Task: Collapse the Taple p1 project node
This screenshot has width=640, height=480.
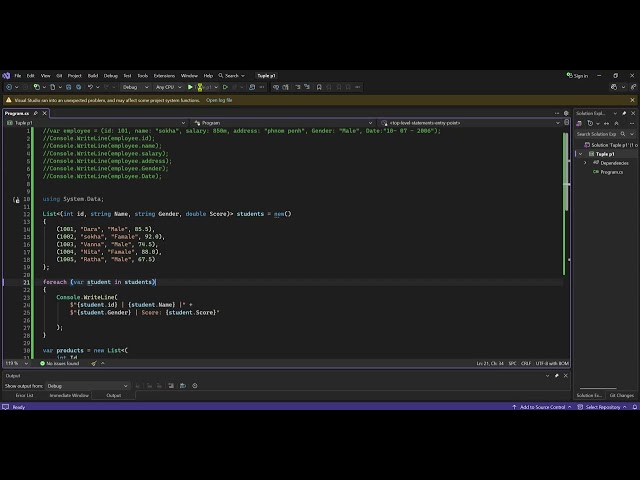Action: (580, 154)
